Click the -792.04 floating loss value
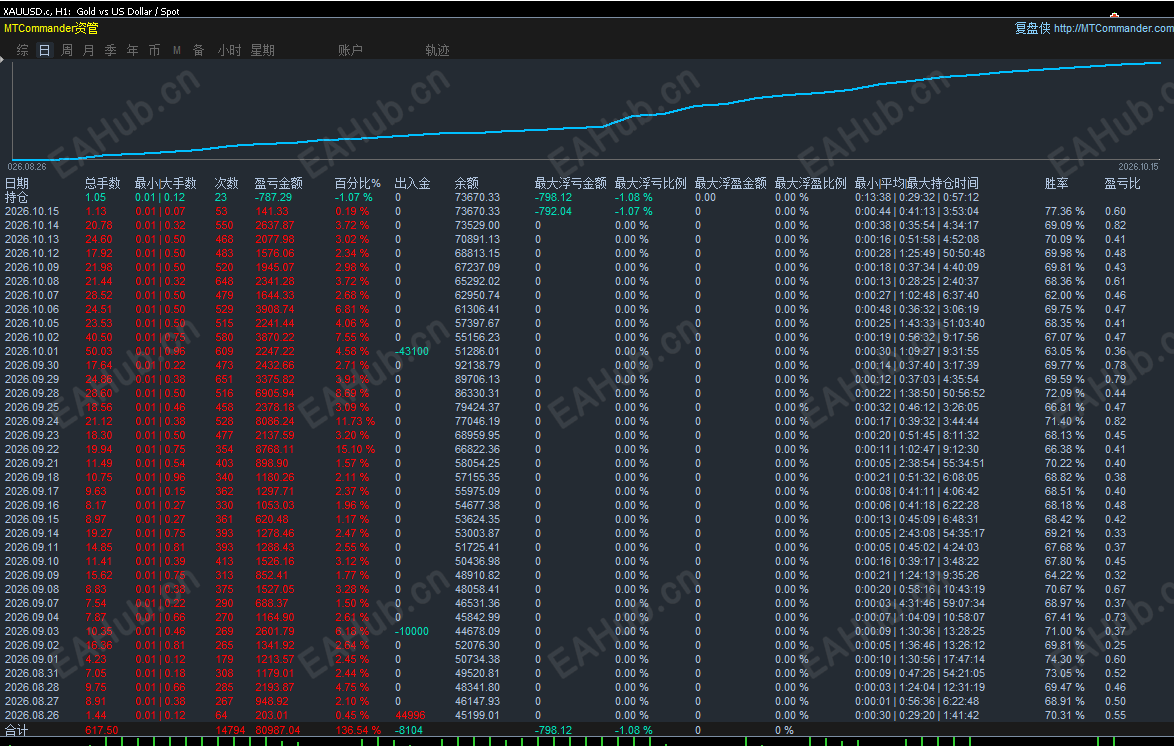 click(x=553, y=211)
